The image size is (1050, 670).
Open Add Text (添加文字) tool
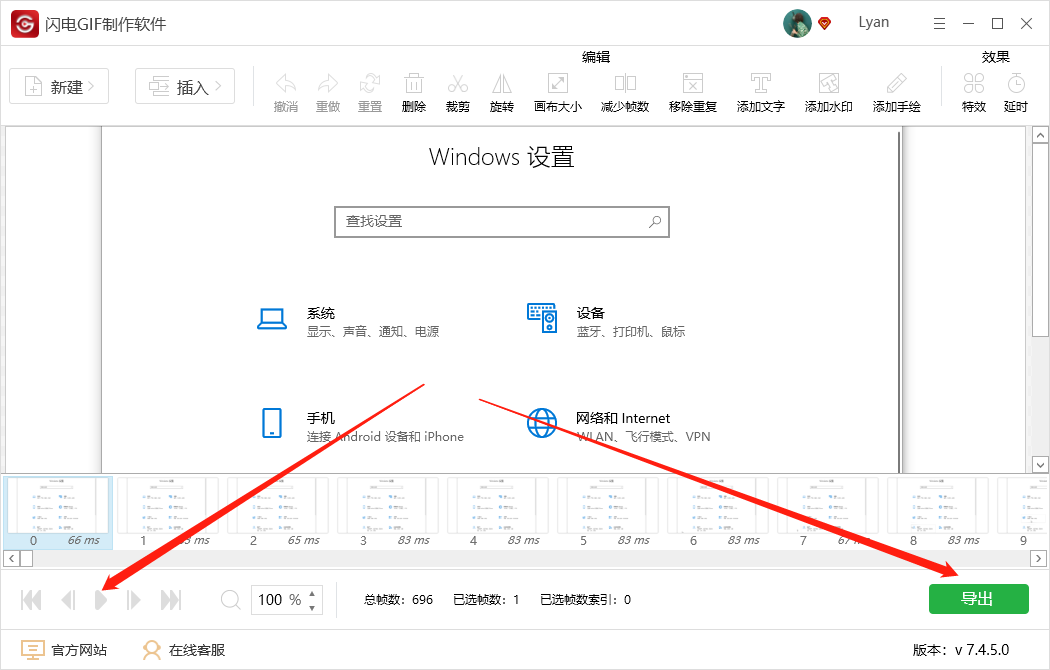[x=761, y=92]
